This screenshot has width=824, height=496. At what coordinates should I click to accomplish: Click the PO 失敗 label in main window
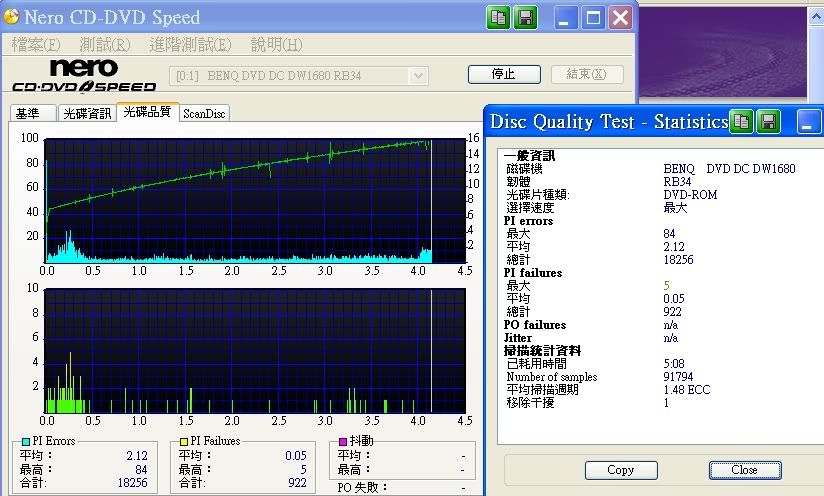click(x=362, y=488)
